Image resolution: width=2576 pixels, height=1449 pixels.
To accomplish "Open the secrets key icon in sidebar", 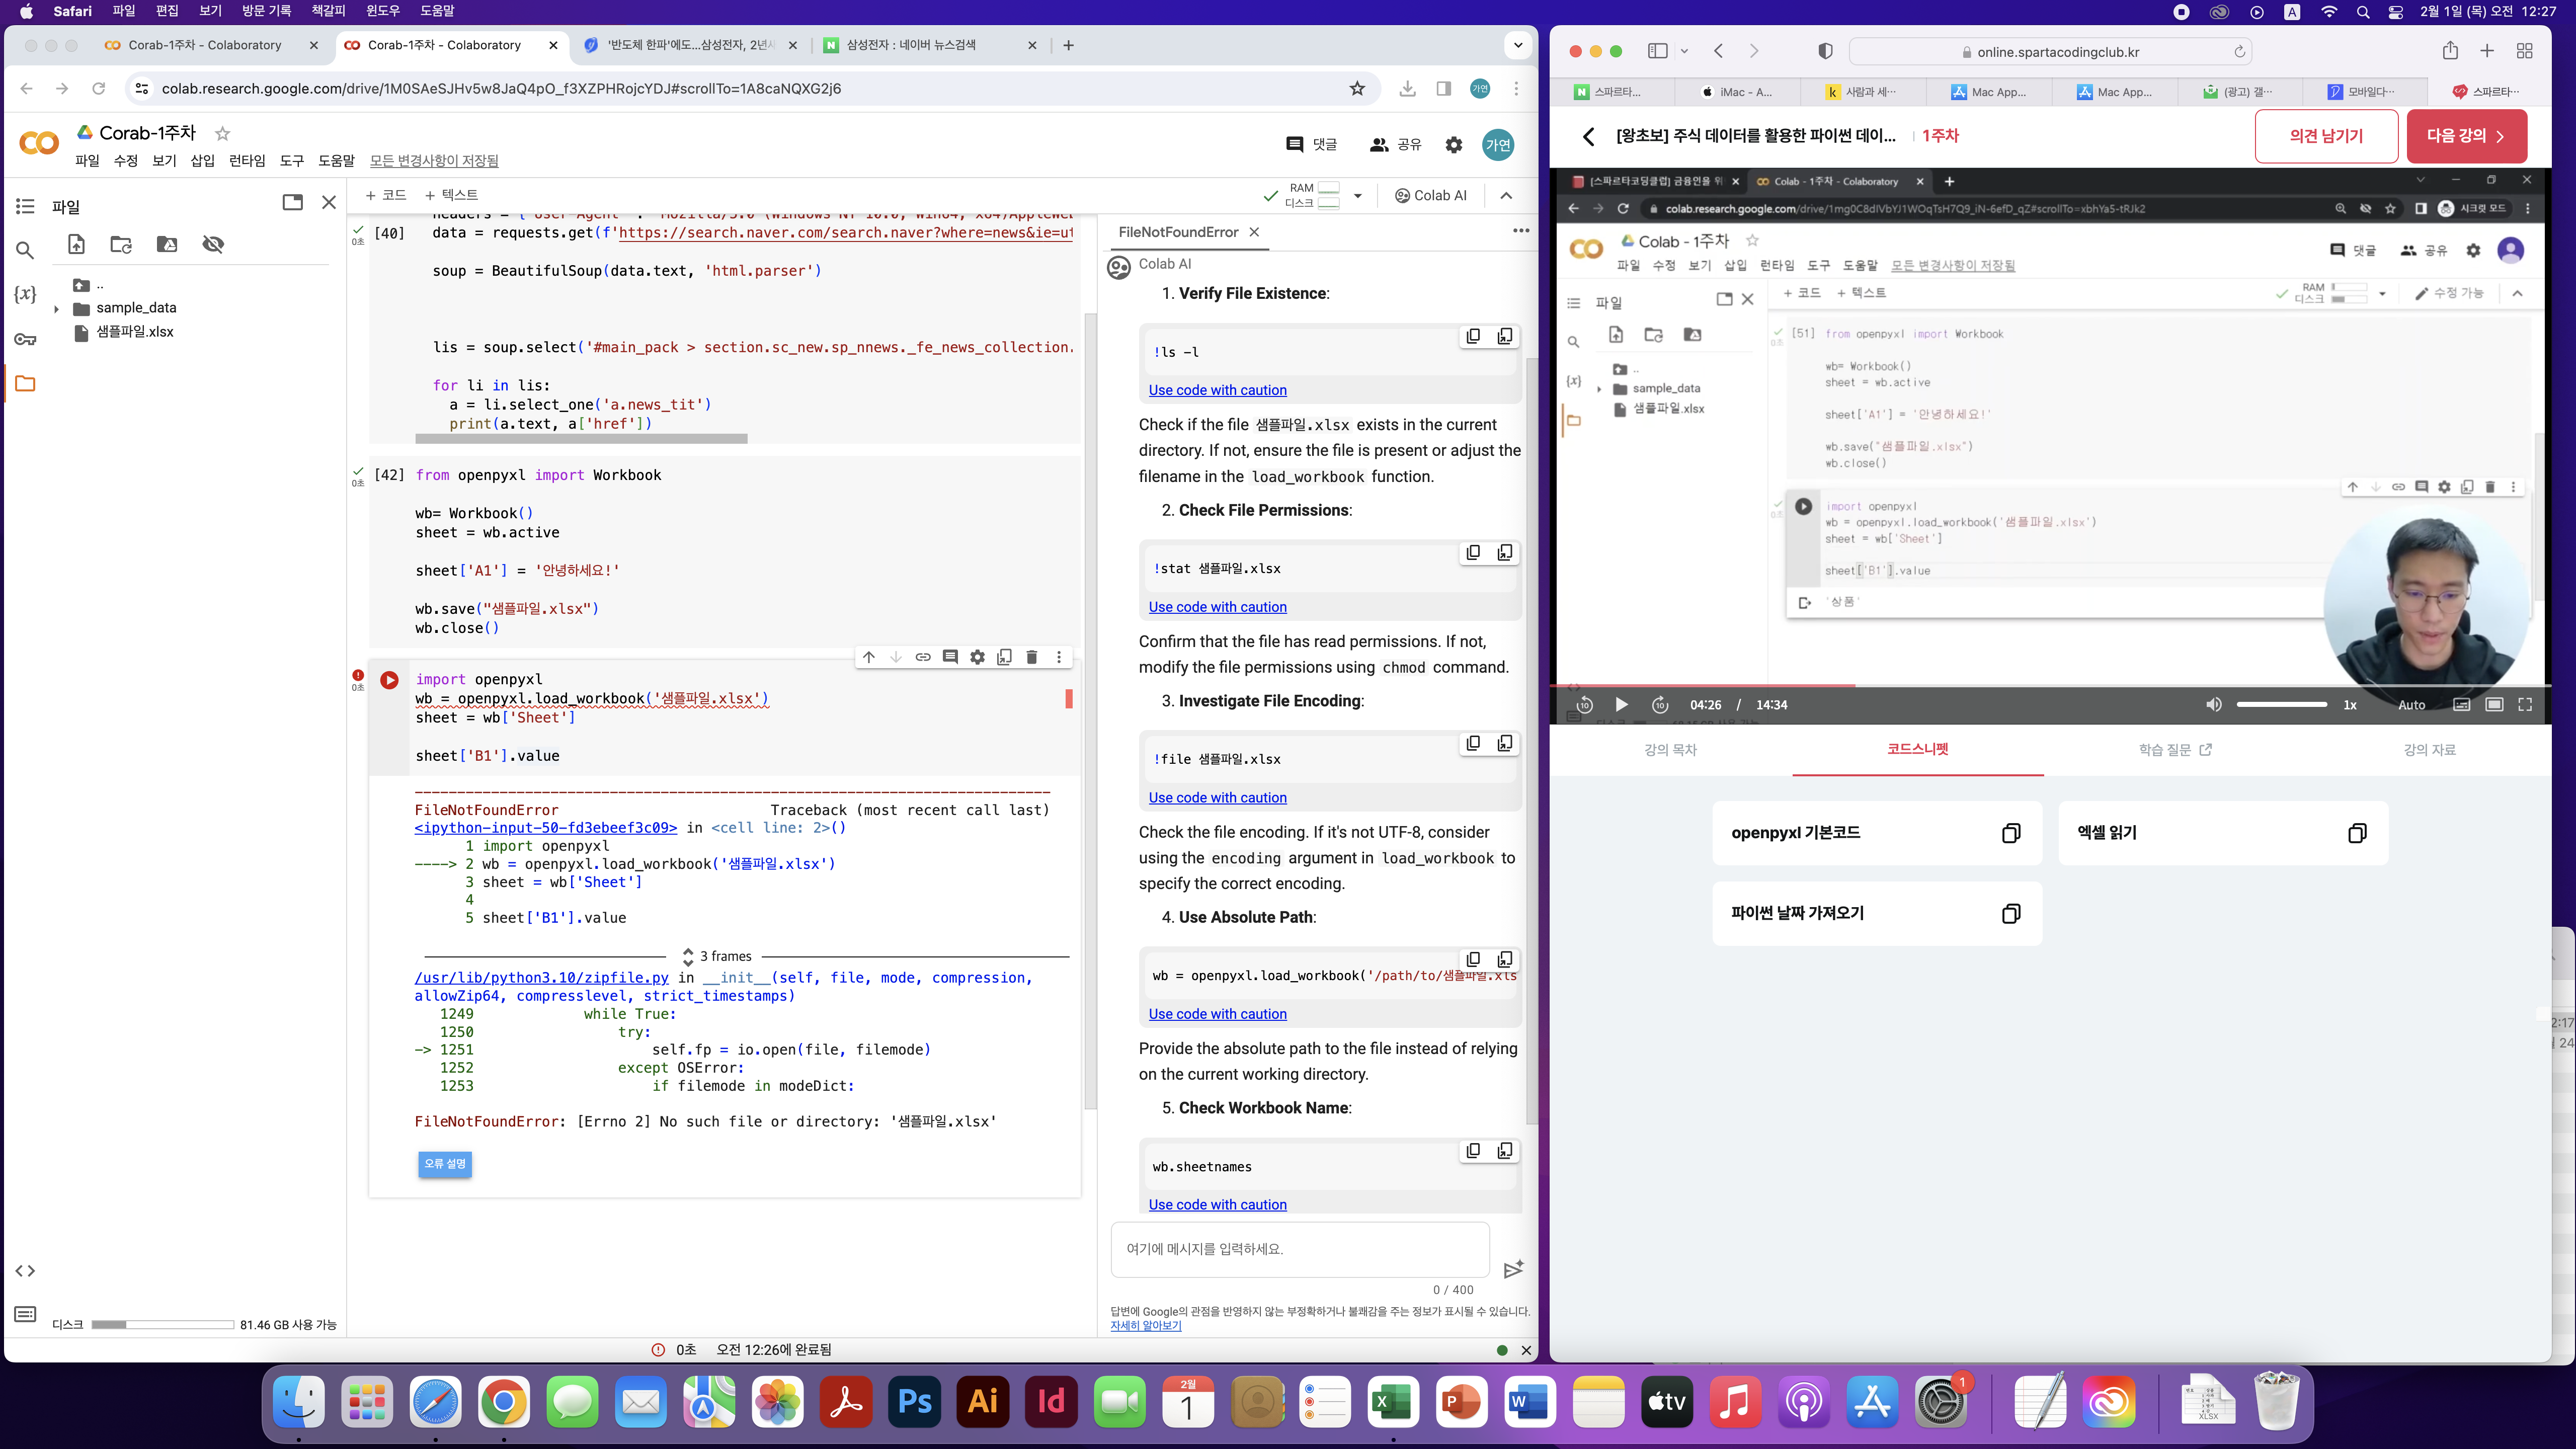I will 25,339.
